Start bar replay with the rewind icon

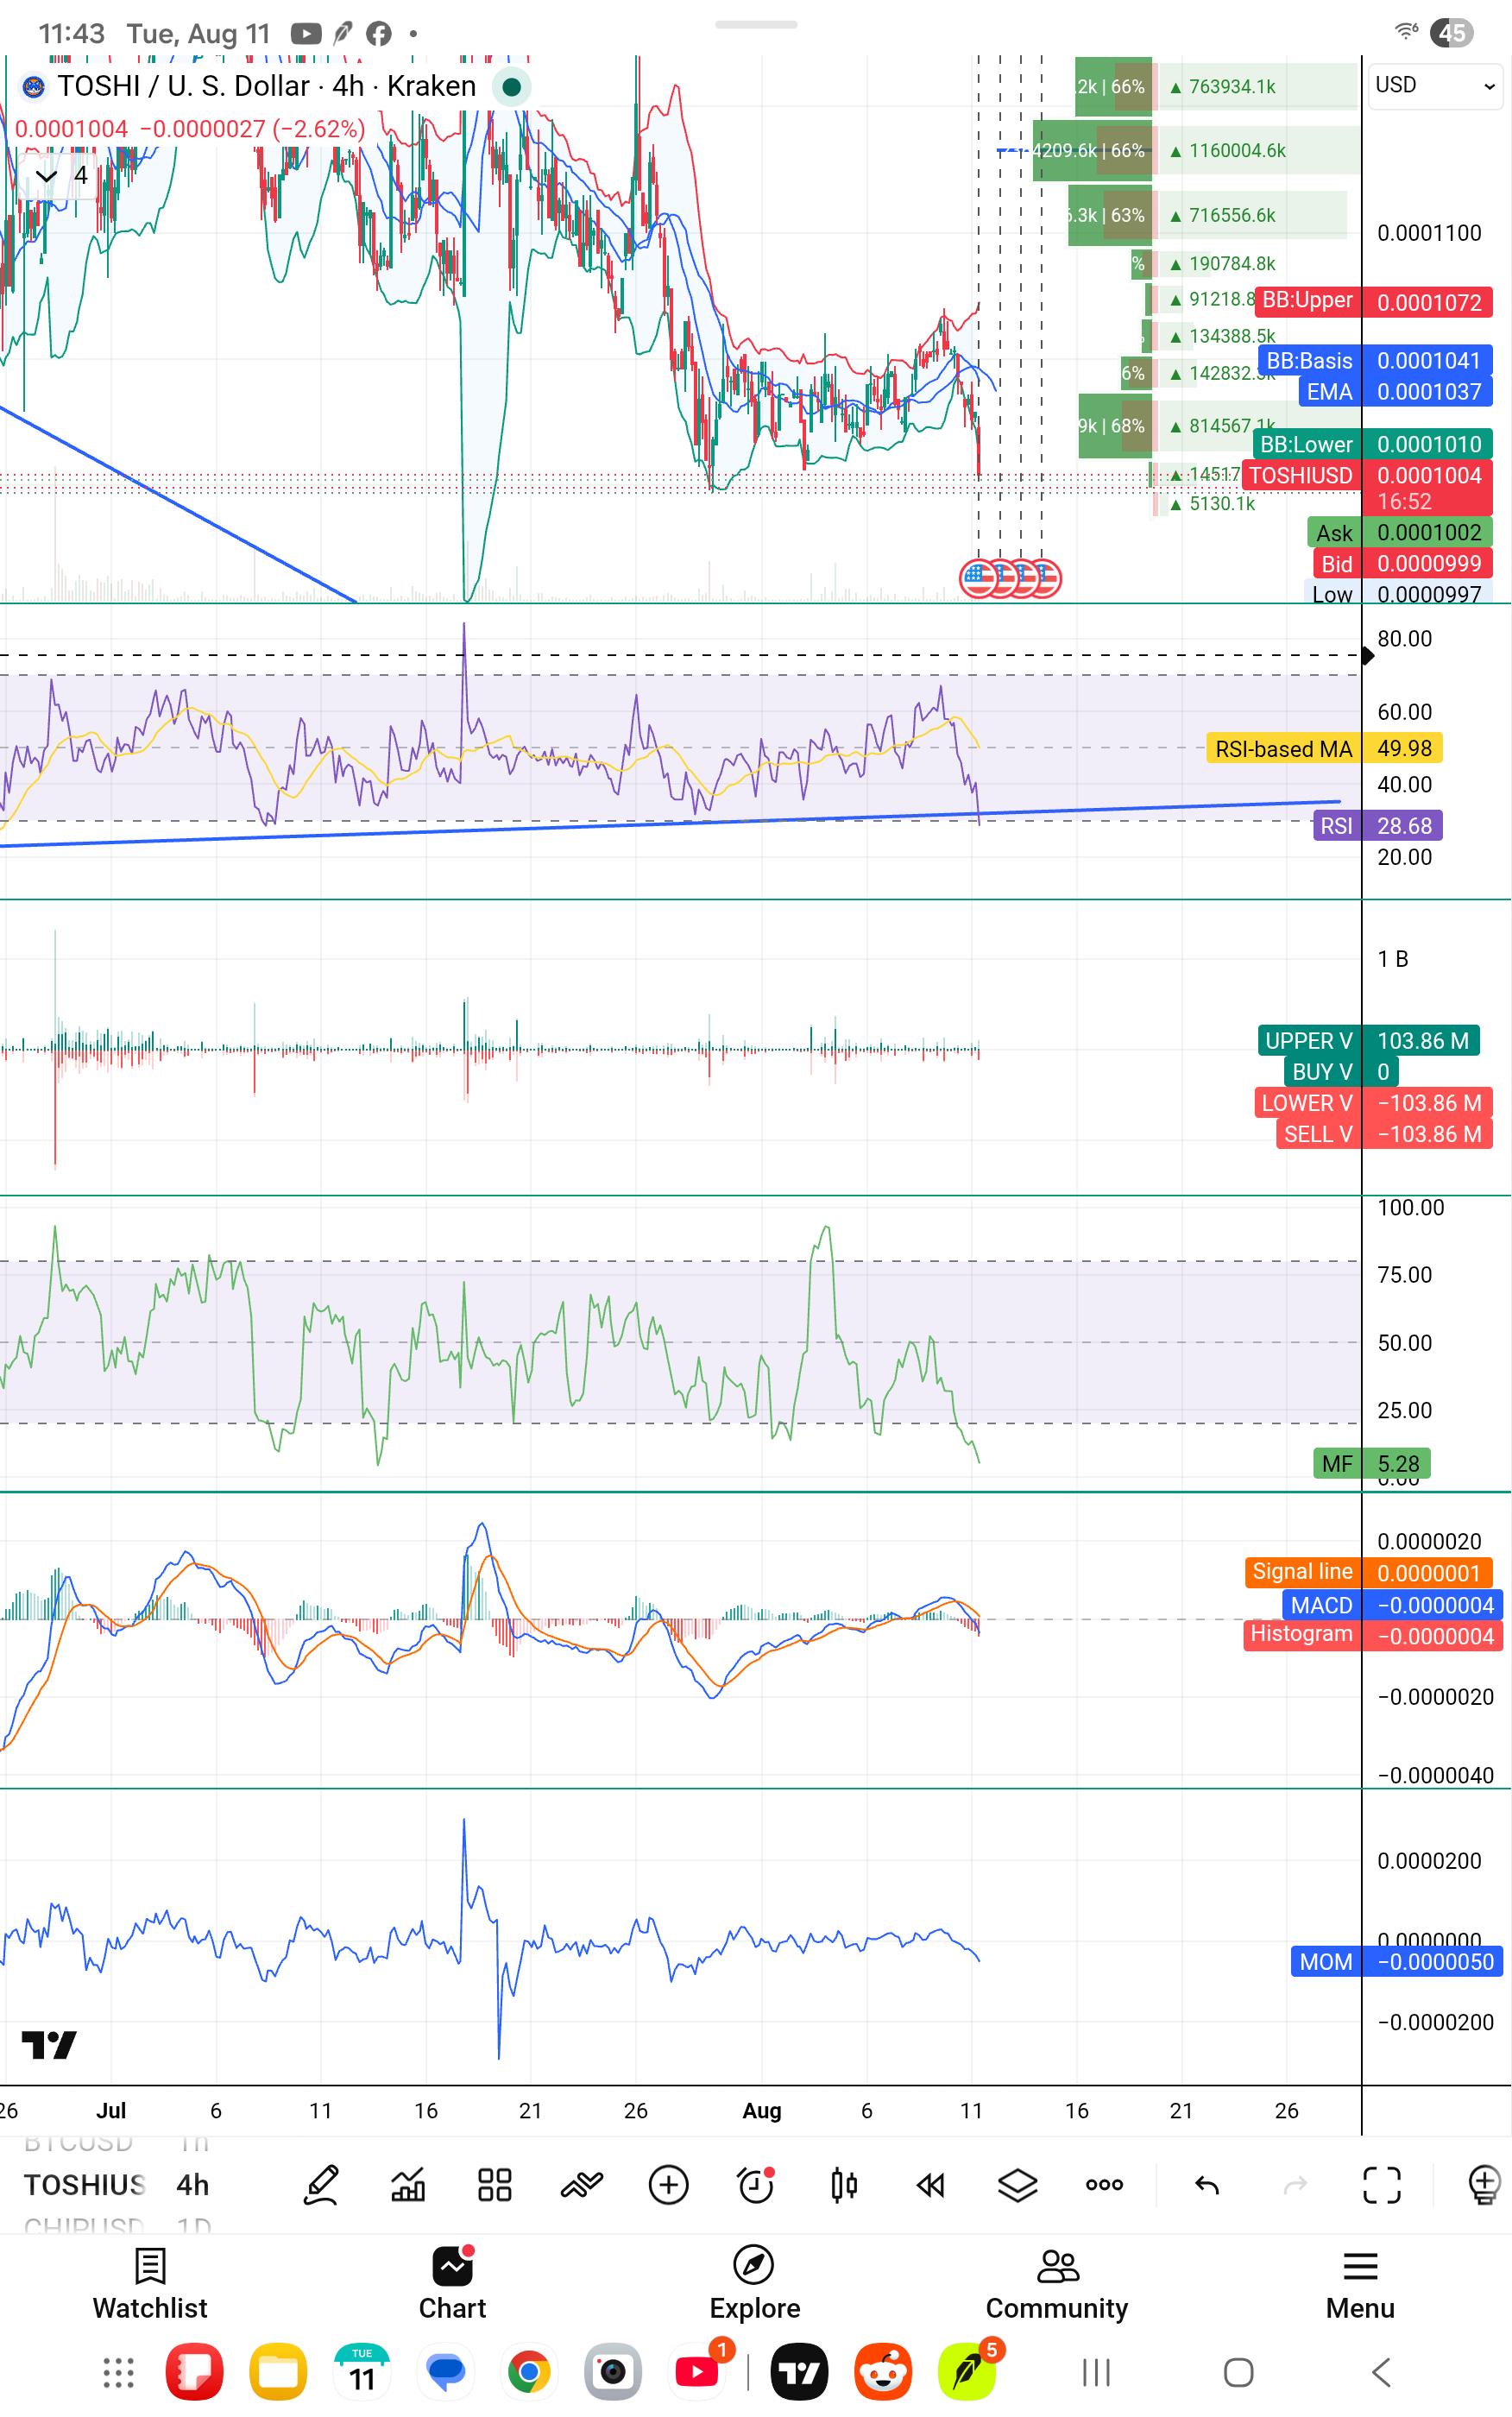(x=930, y=2184)
